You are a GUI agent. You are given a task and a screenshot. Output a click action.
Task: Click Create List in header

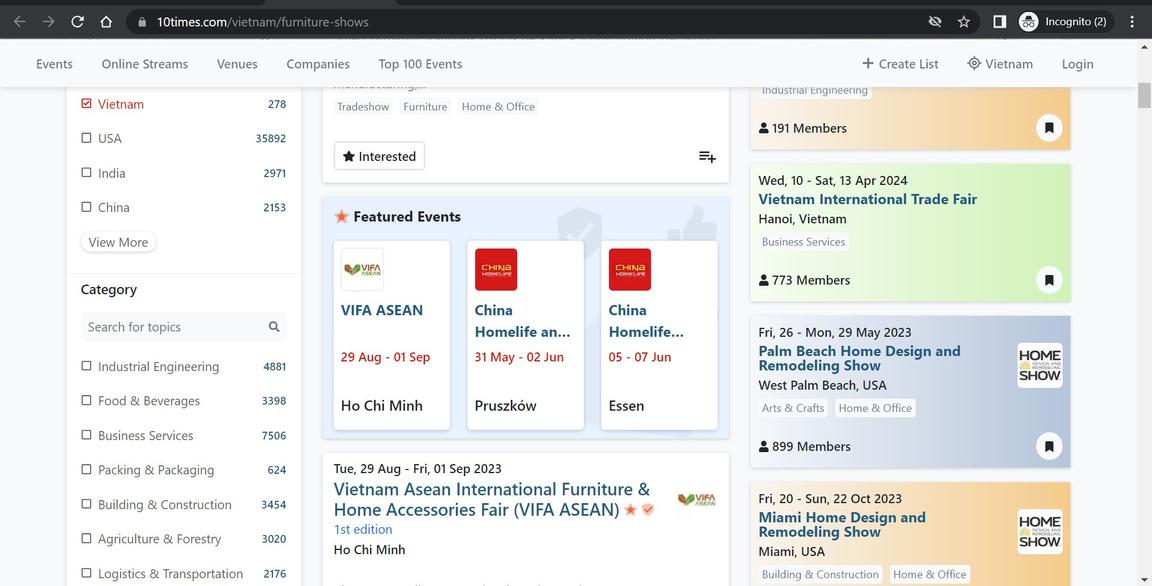click(900, 64)
